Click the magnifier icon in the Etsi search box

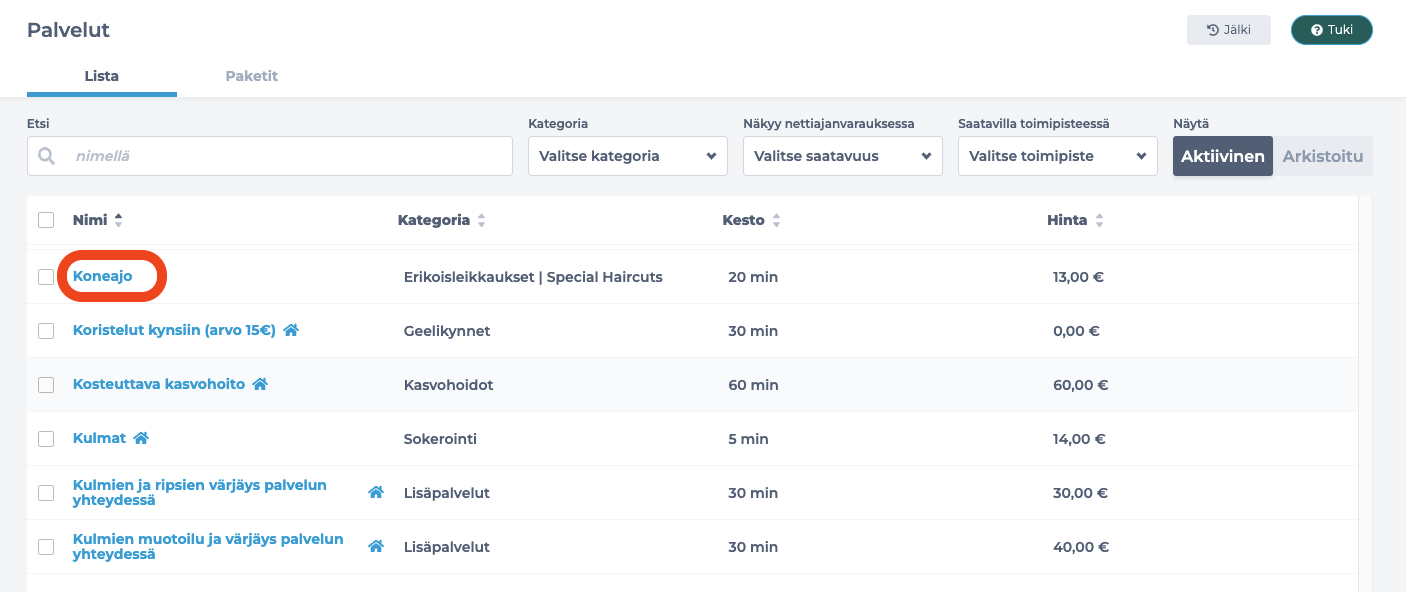point(46,156)
